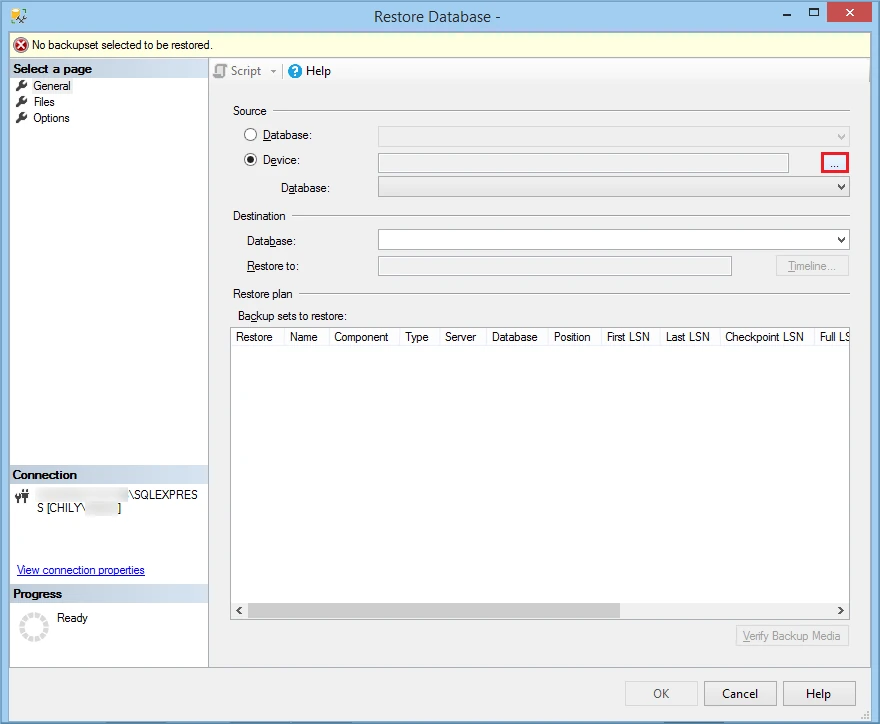Image resolution: width=880 pixels, height=724 pixels.
Task: Expand the Script dropdown arrow
Action: click(273, 71)
